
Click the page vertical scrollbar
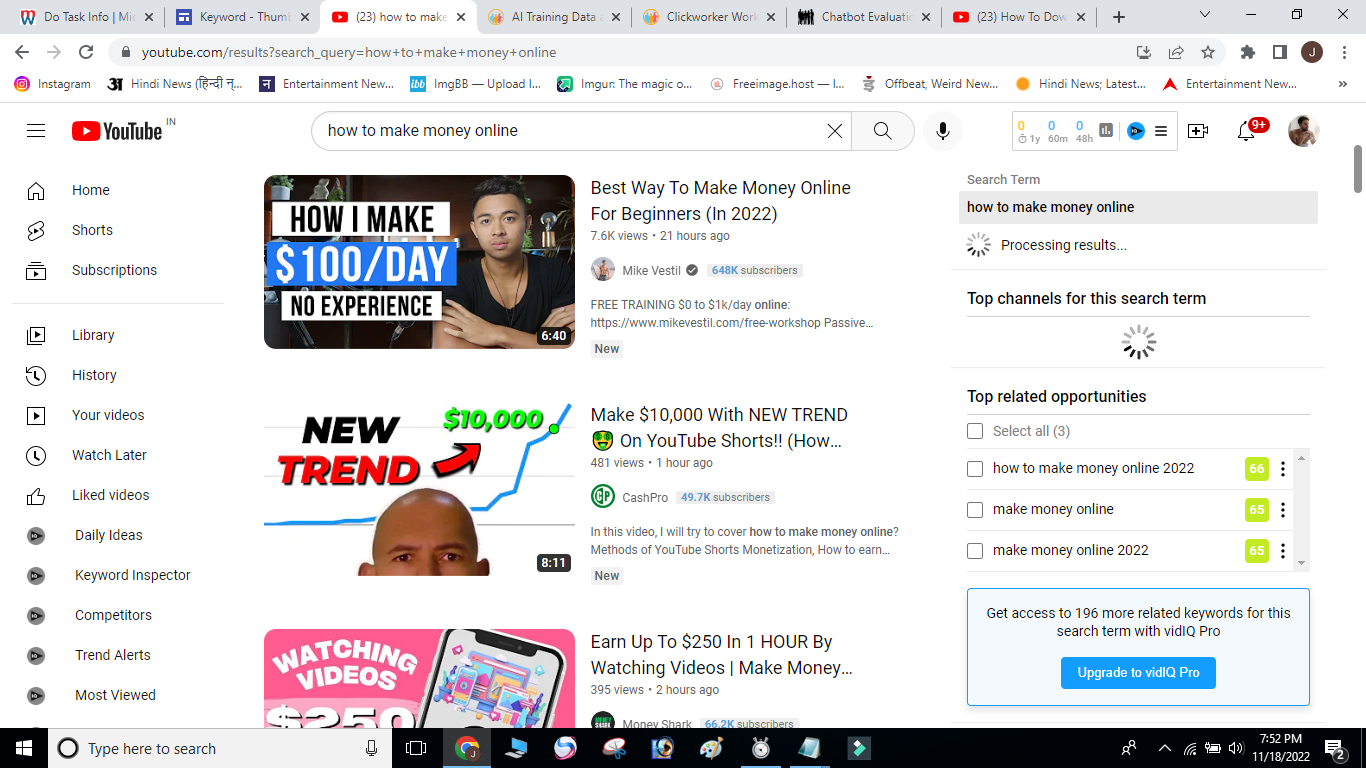1358,168
